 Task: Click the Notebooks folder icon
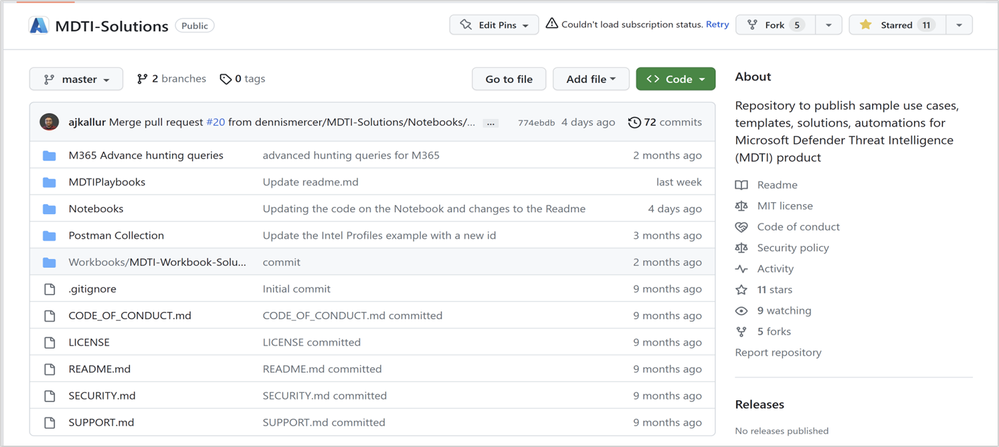[49, 209]
